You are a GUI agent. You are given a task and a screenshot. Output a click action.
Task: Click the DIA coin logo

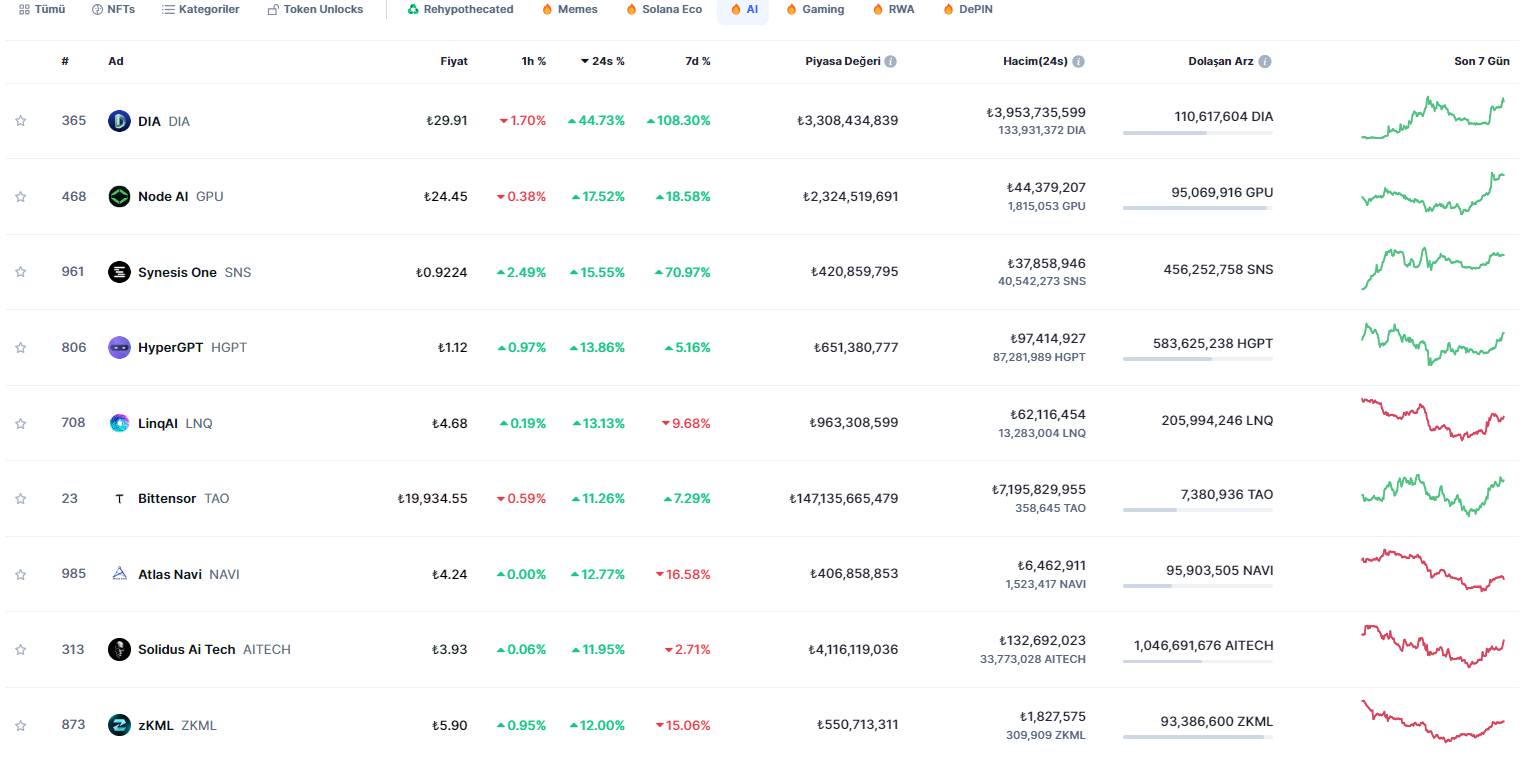click(119, 121)
